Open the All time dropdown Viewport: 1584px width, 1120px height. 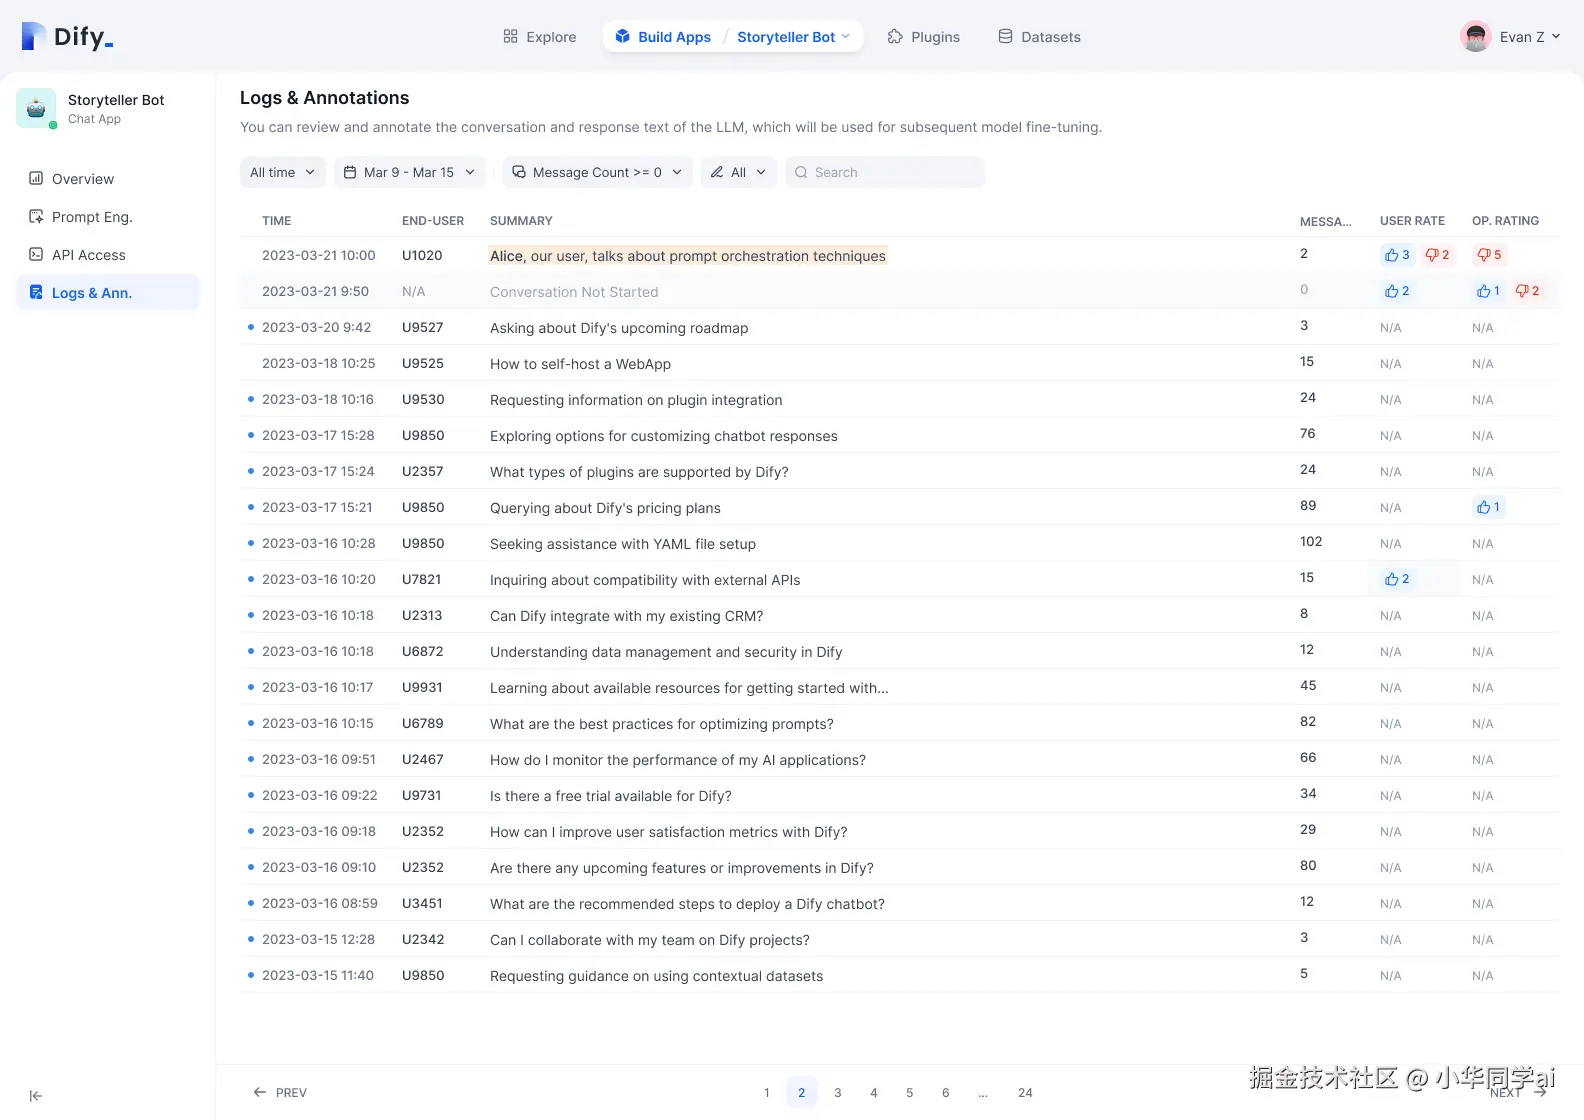click(283, 172)
